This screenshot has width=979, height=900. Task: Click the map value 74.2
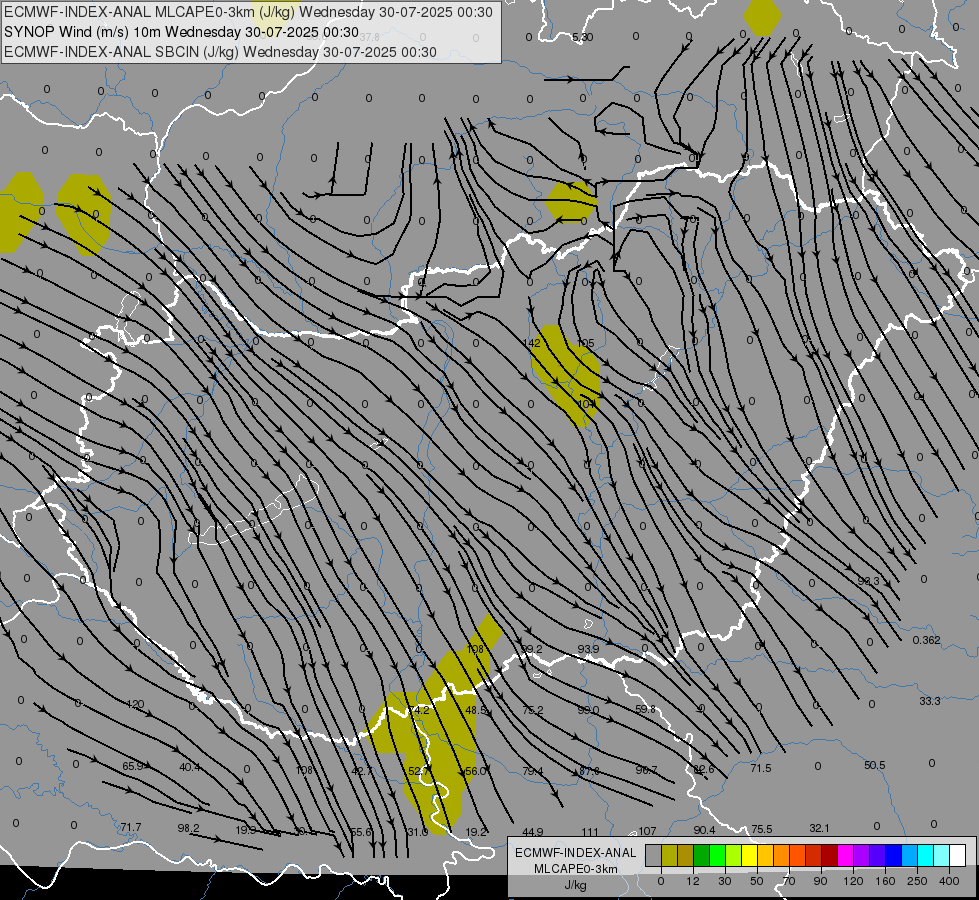click(419, 710)
